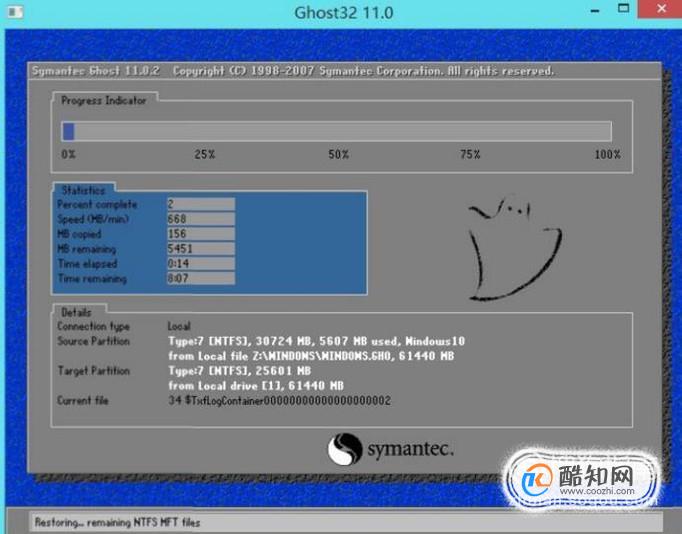The image size is (682, 534).
Task: Click the 75% progress marker label
Action: pyautogui.click(x=470, y=154)
